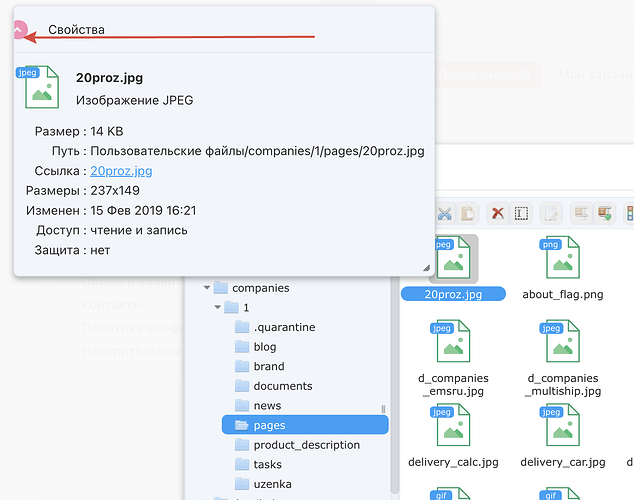Click the pink close button on Свойства dialog
Screen dimensions: 634x500
pyautogui.click(x=20, y=30)
